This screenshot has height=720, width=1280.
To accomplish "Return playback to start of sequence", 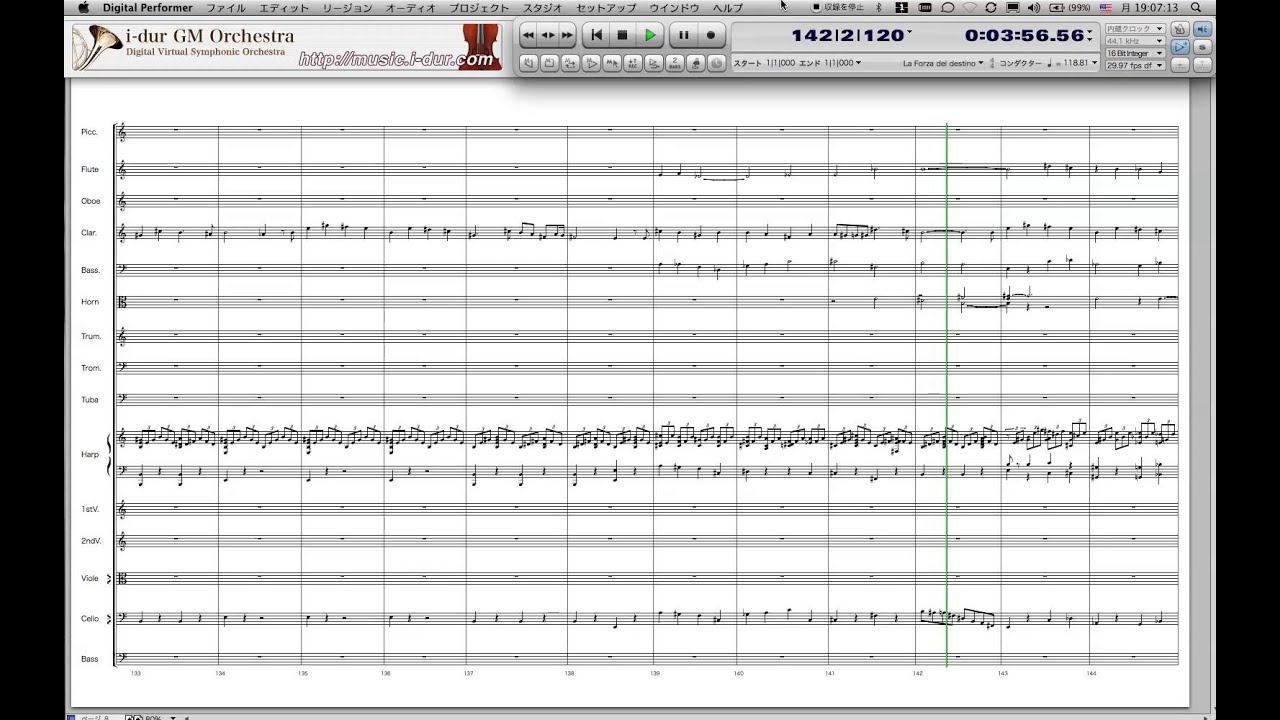I will 597,35.
